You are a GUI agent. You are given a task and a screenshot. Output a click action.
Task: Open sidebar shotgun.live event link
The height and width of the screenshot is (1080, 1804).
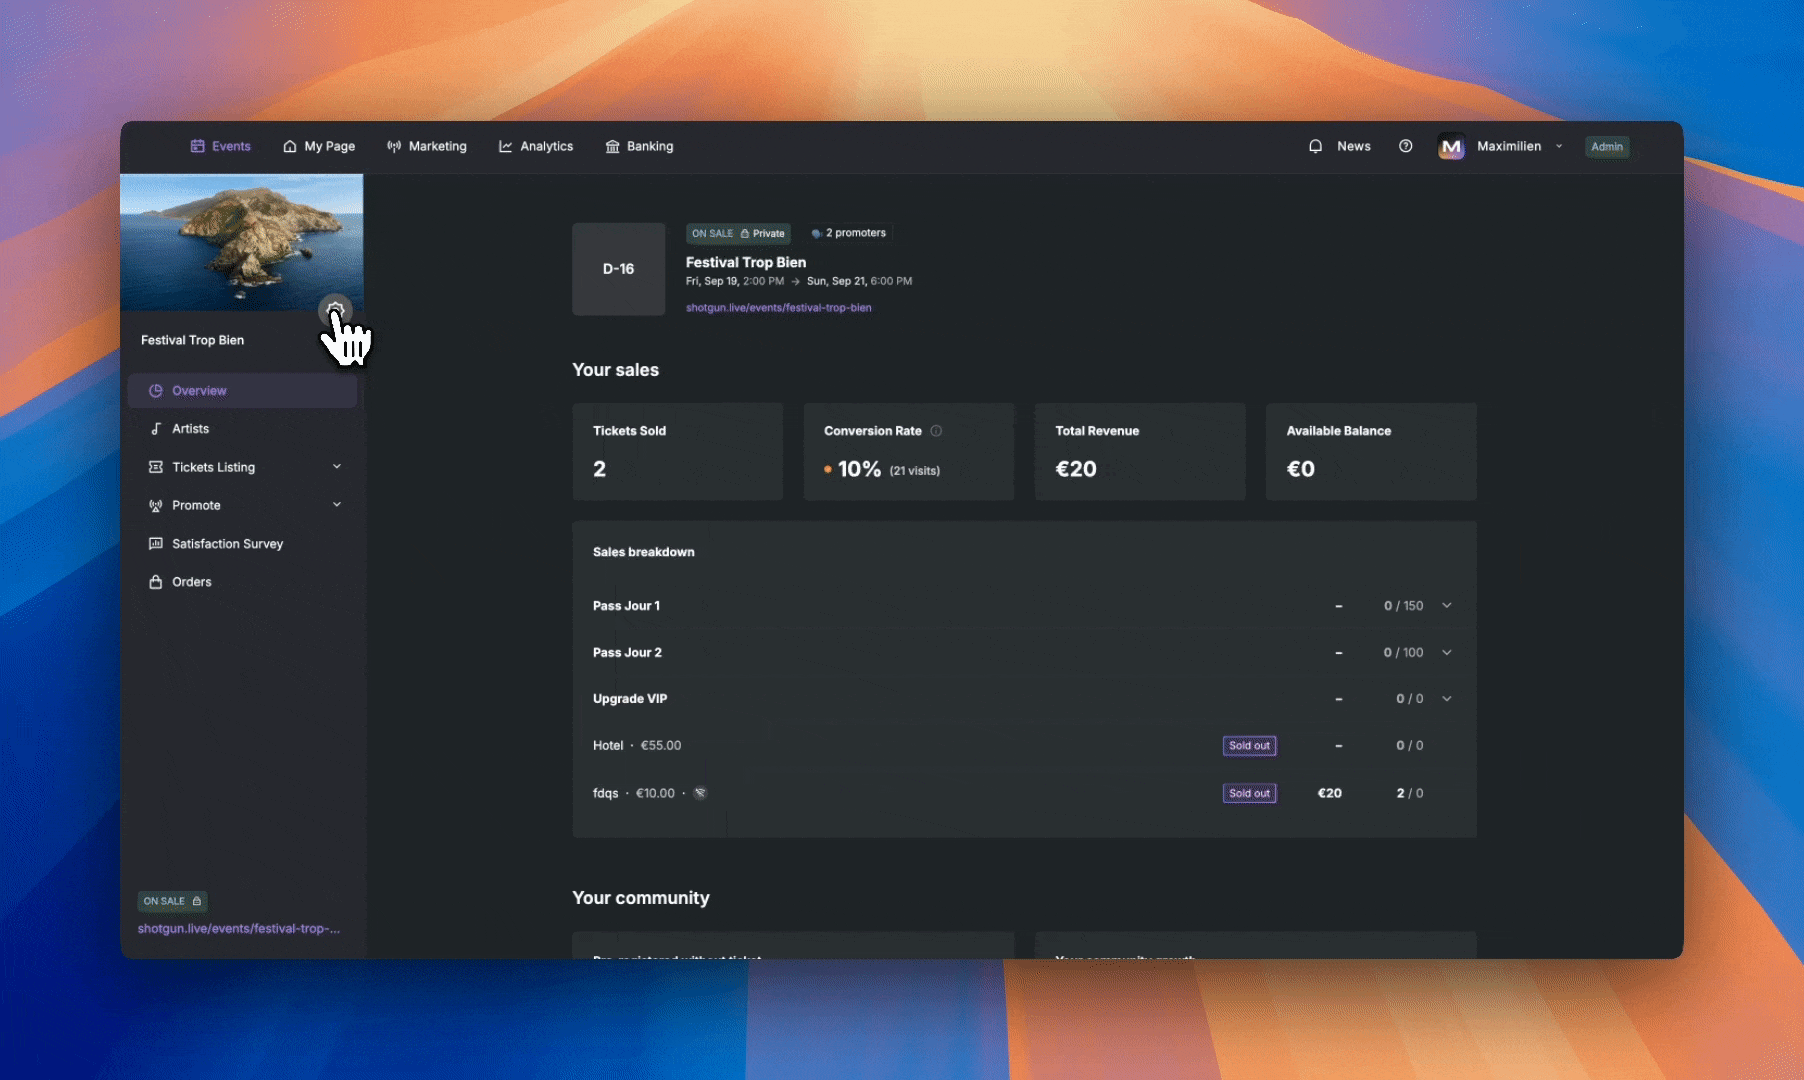coord(238,929)
